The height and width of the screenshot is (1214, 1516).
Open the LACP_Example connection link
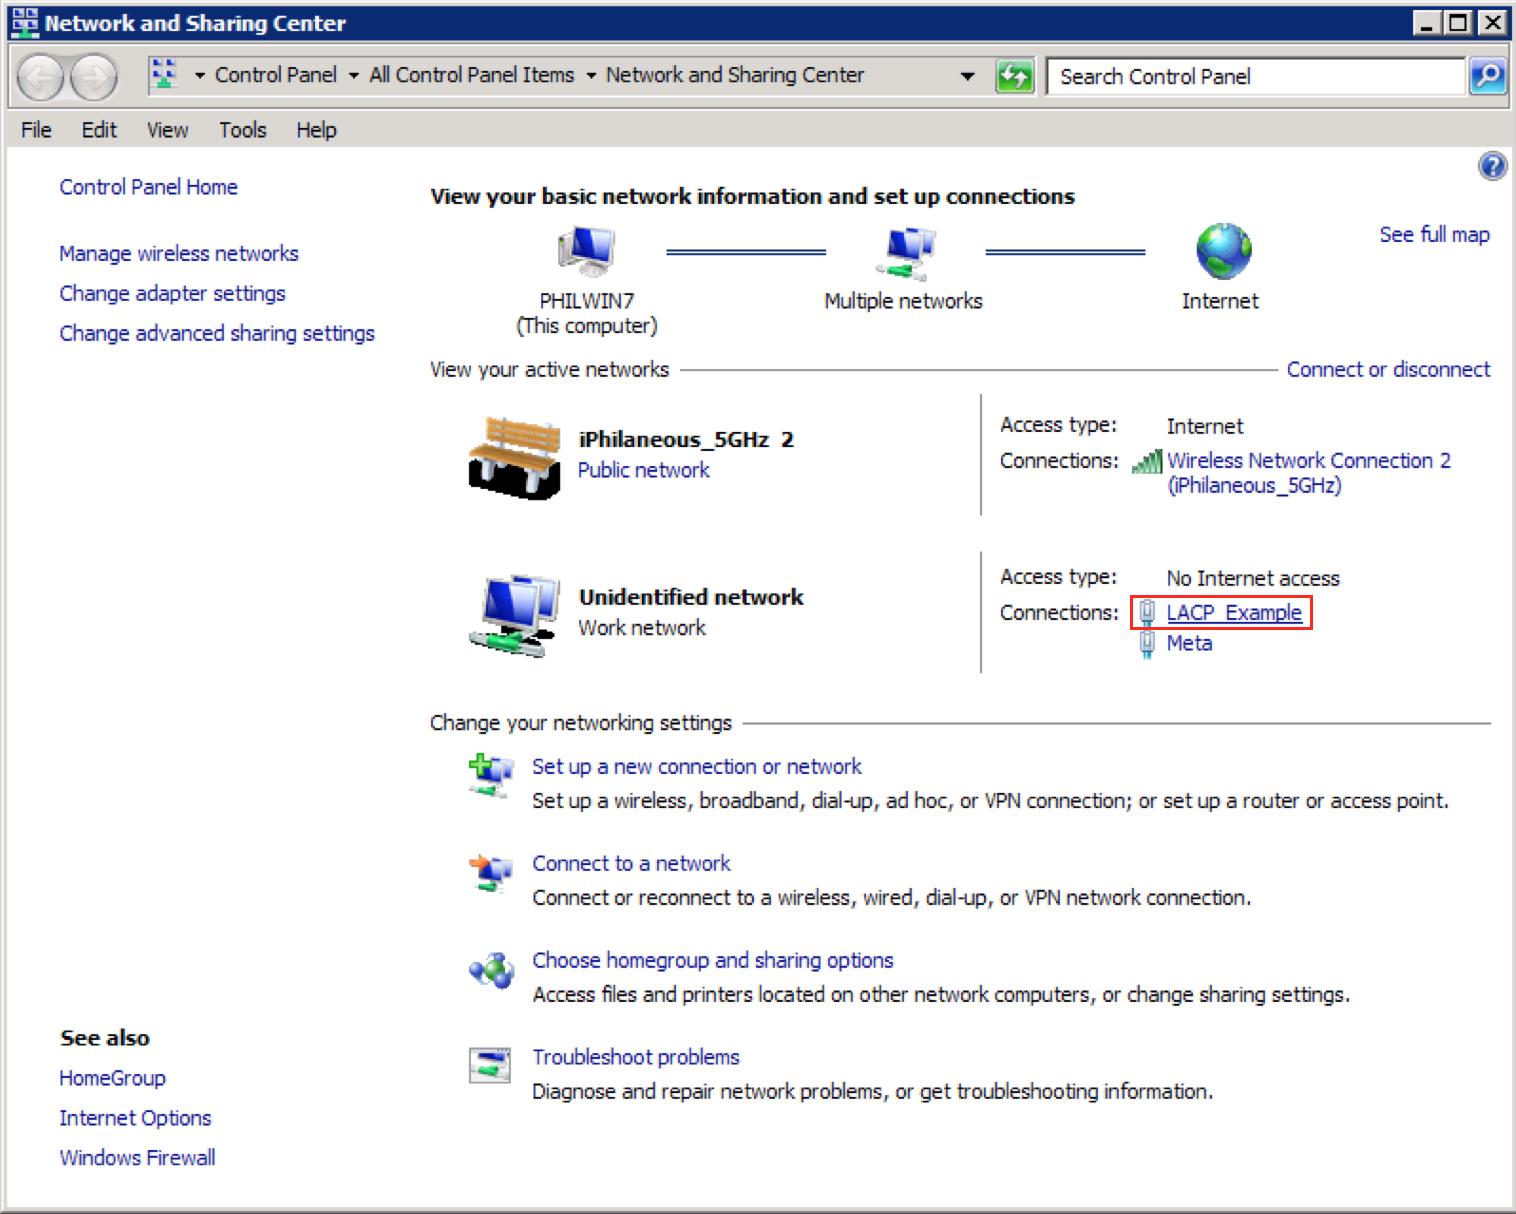coord(1233,612)
